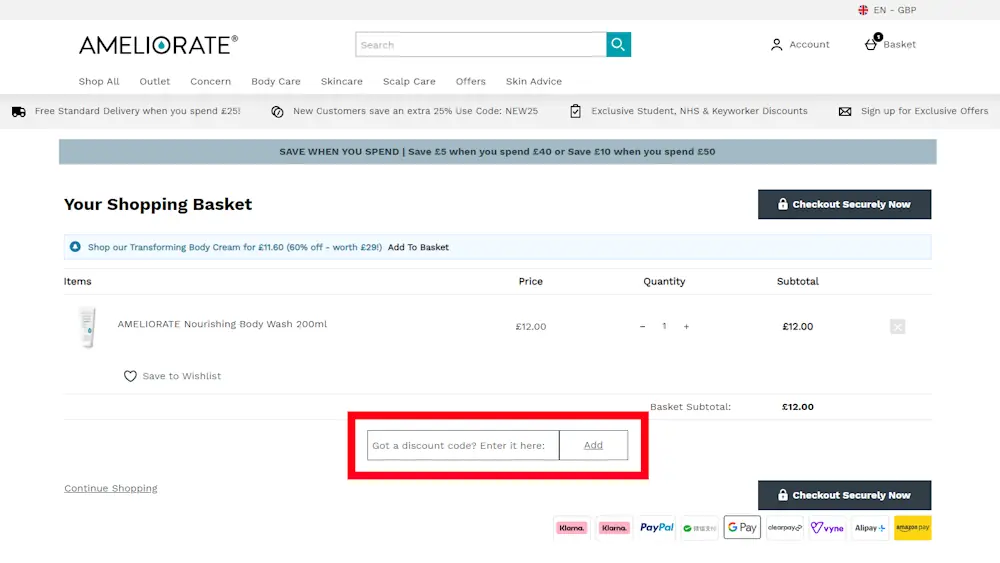Remove the Body Wash item with X
Image resolution: width=1000 pixels, height=563 pixels.
[x=897, y=326]
